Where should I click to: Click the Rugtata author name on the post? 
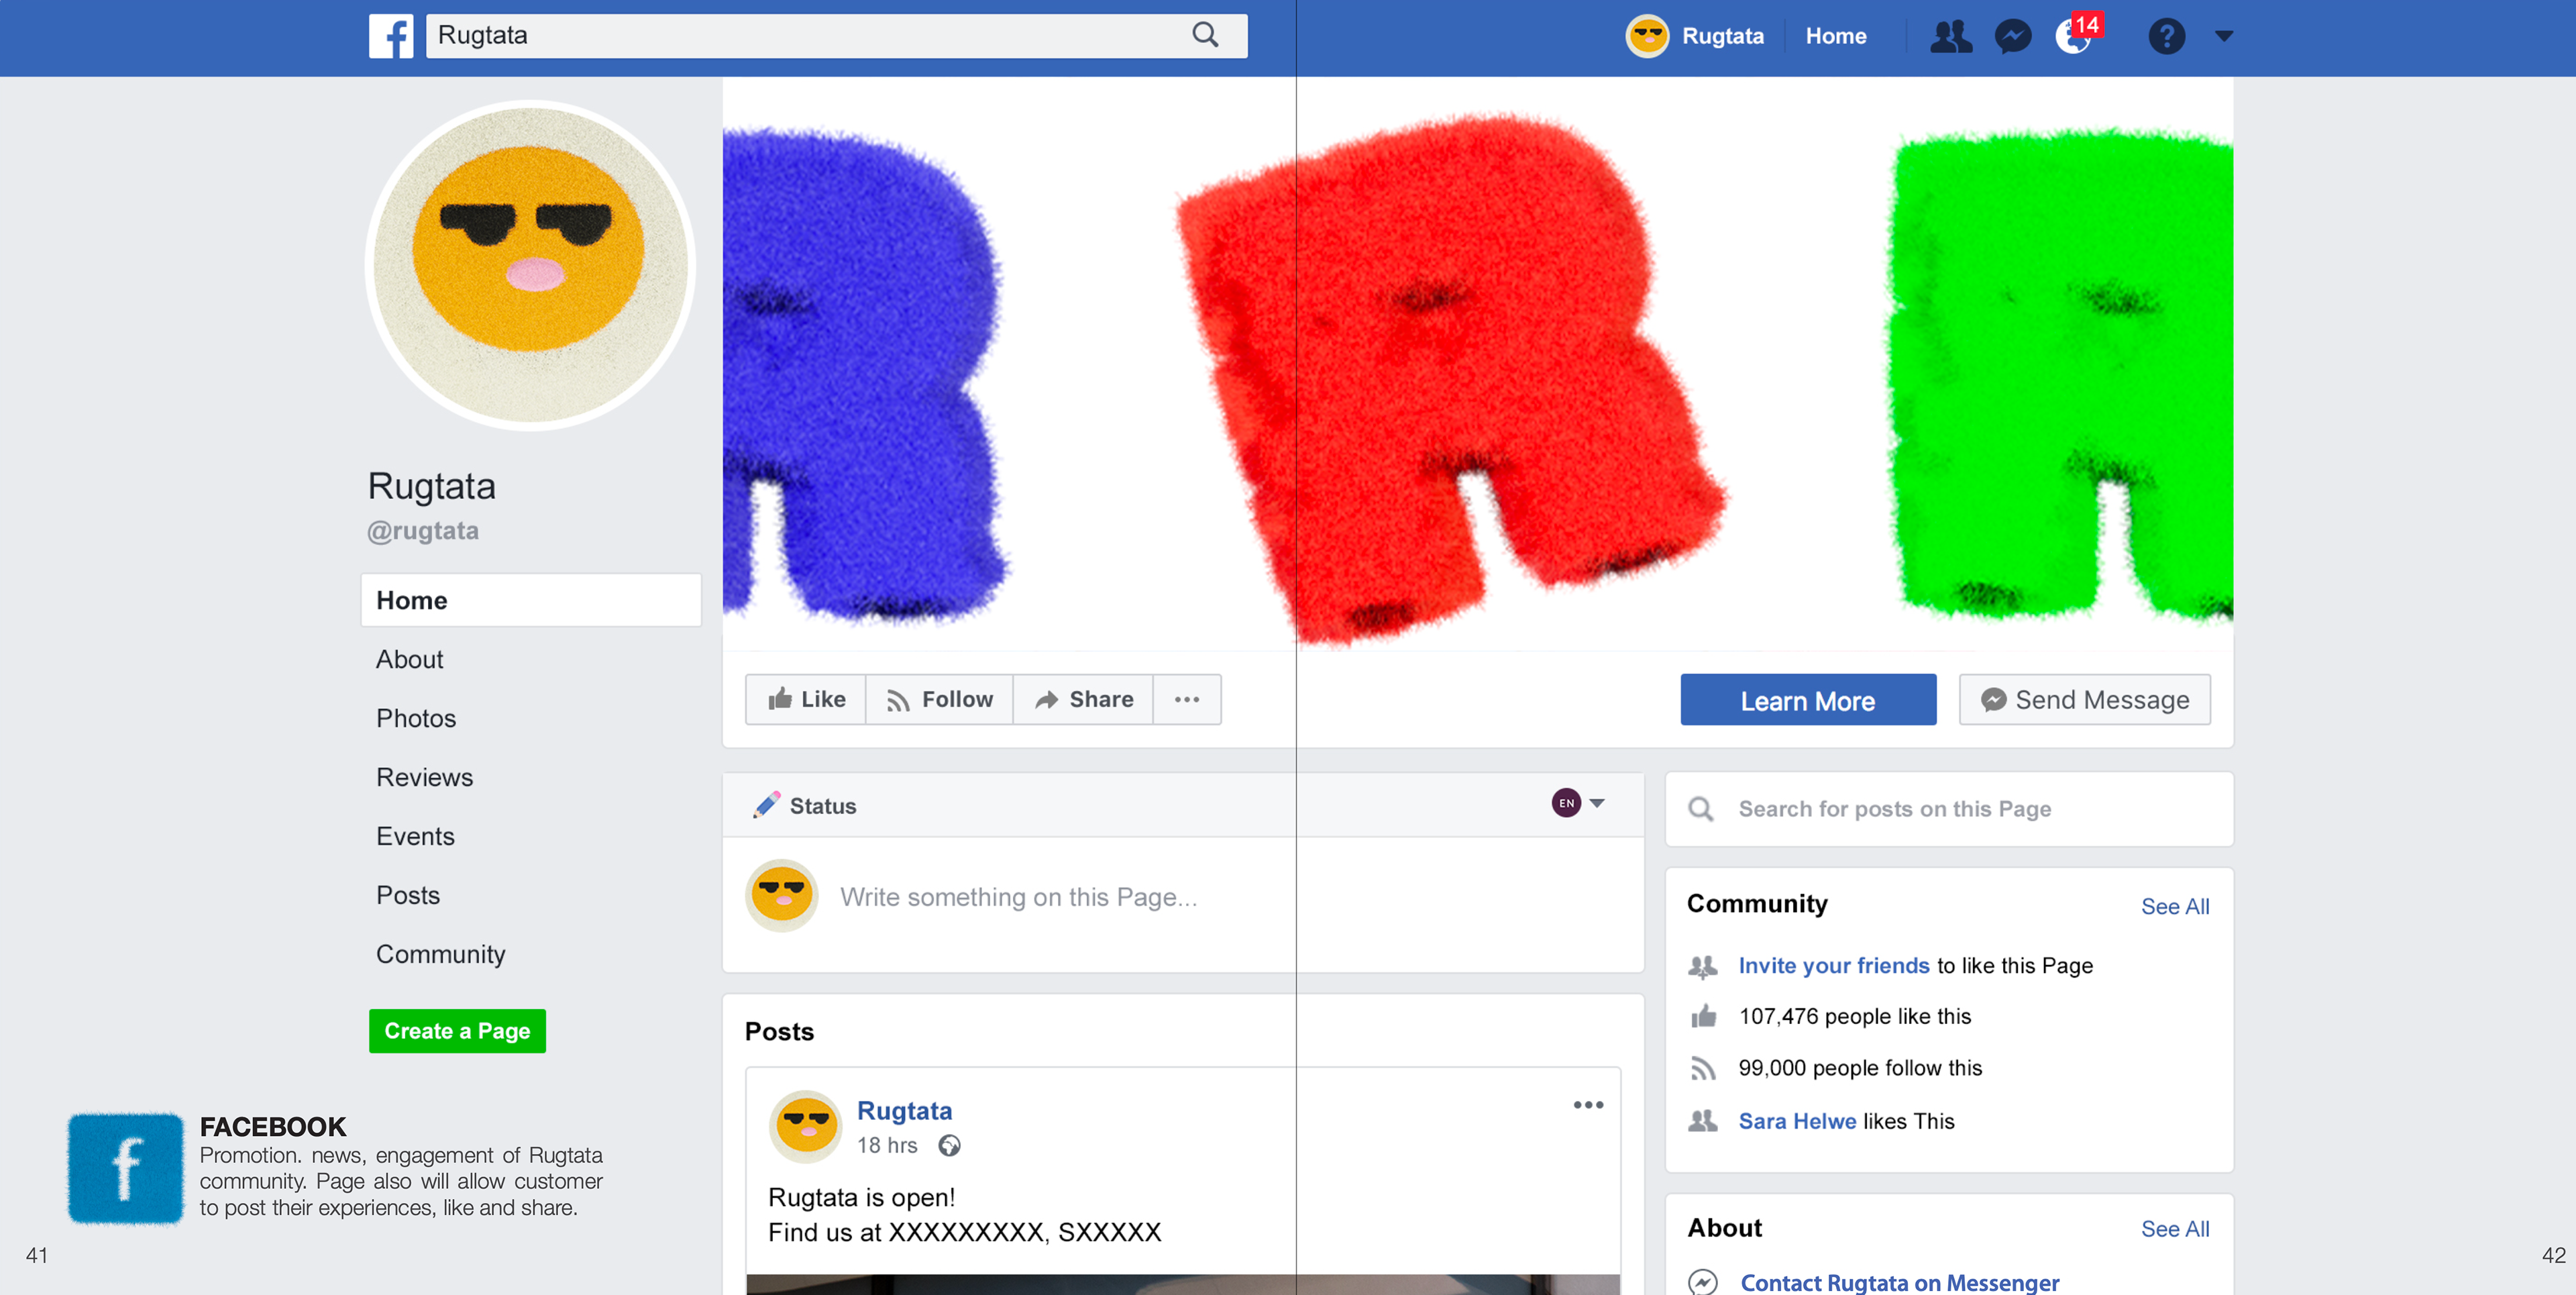904,1111
